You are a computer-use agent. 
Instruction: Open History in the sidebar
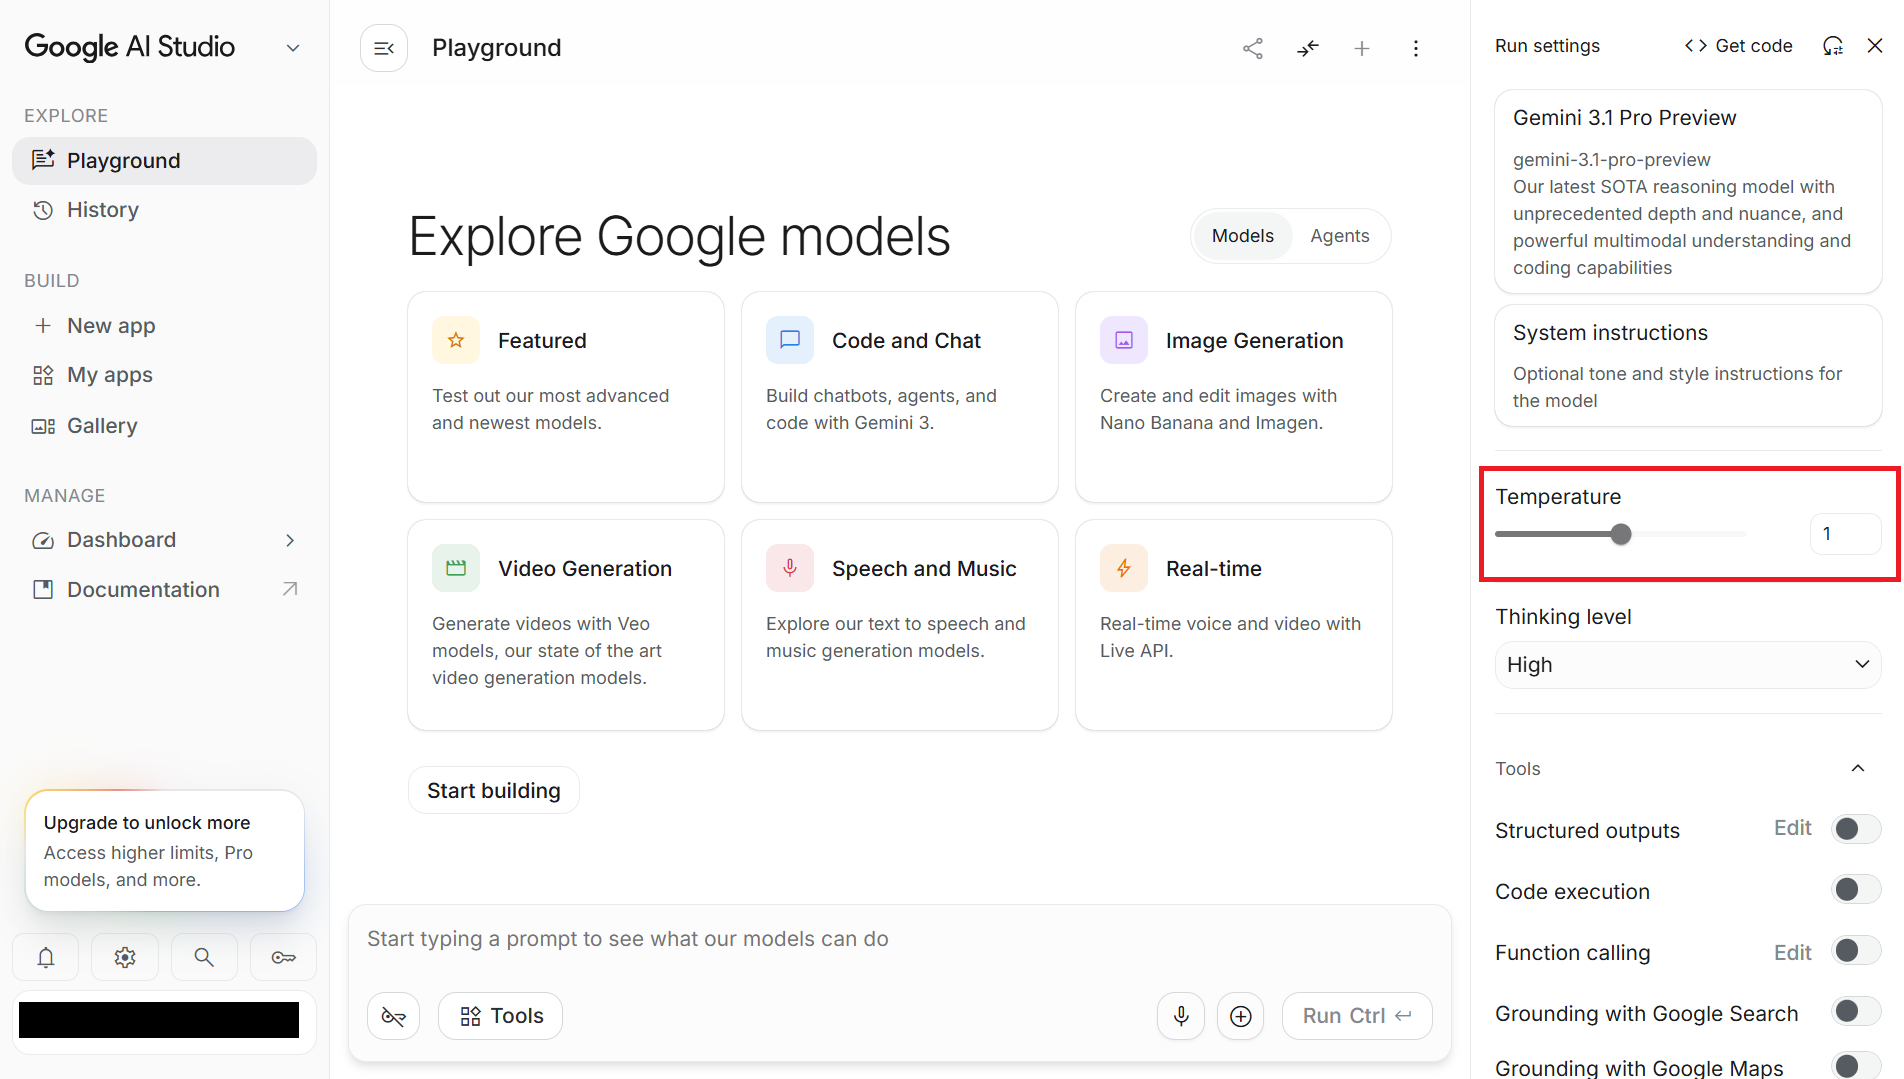coord(165,210)
